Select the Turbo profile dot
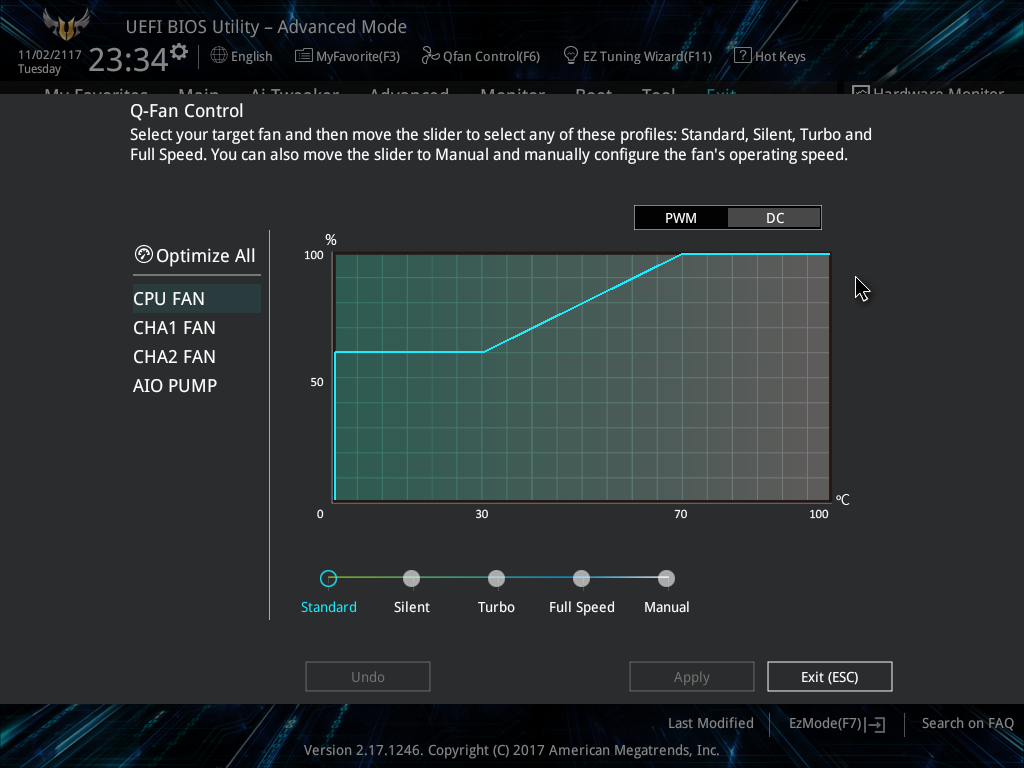The height and width of the screenshot is (768, 1024). click(x=496, y=579)
